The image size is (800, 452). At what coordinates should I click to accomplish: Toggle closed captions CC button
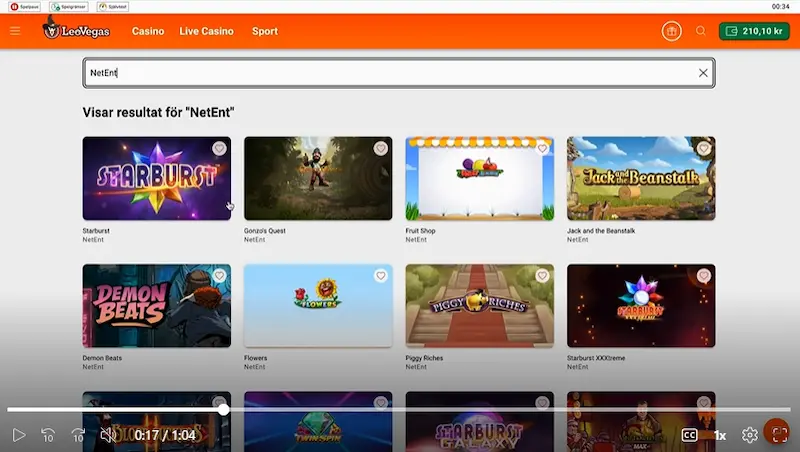pyautogui.click(x=689, y=435)
